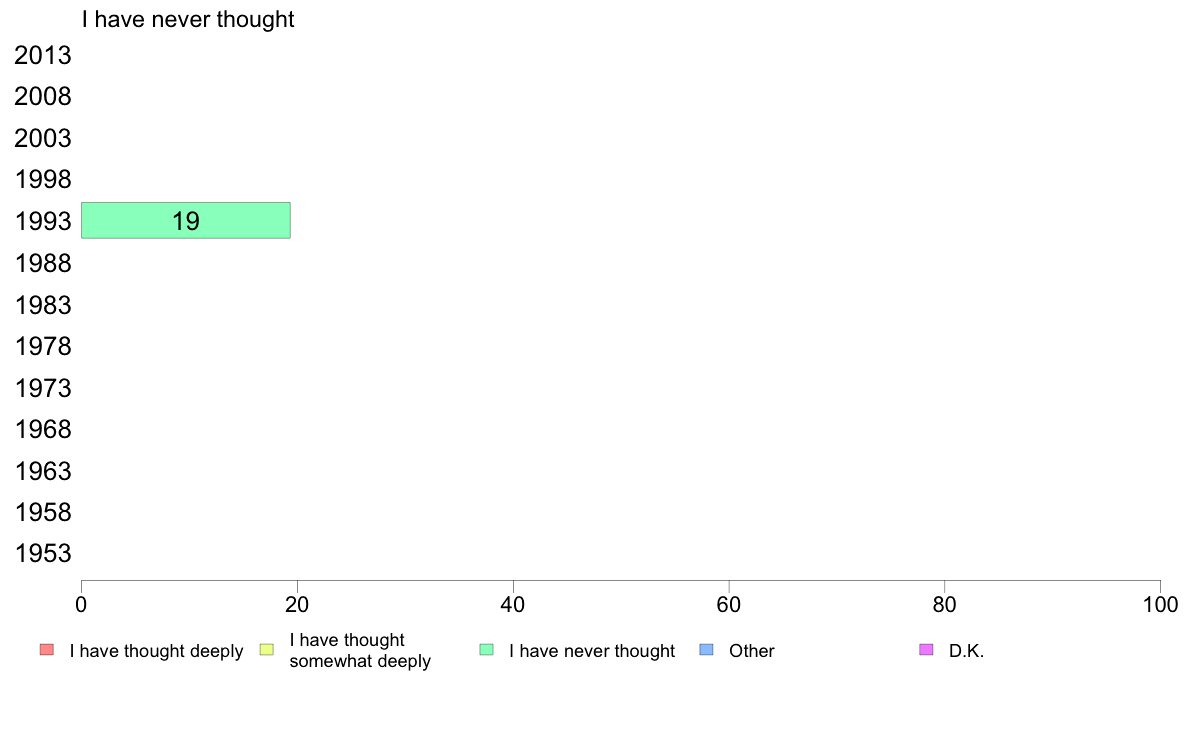The image size is (1188, 736).
Task: Select the 60 tick label on the axis
Action: [x=729, y=604]
